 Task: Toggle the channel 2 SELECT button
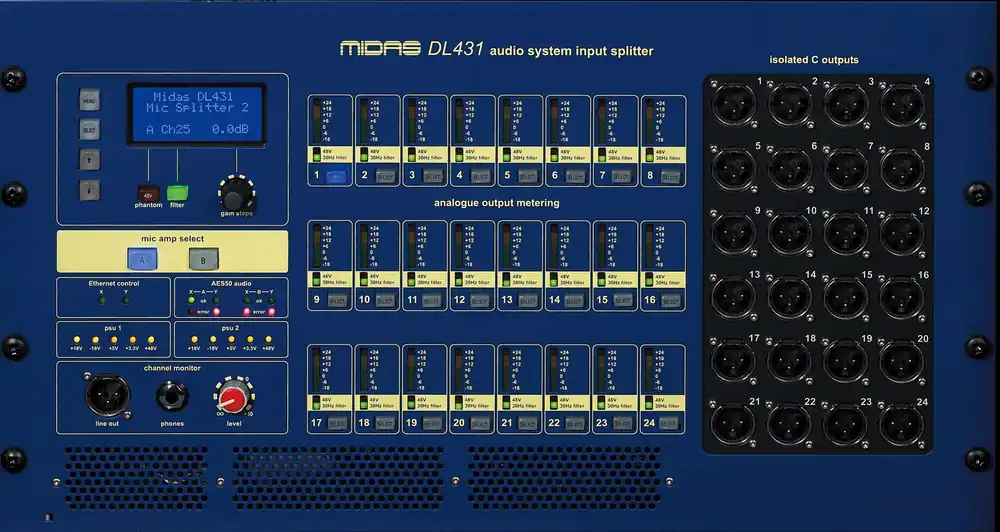[x=385, y=177]
